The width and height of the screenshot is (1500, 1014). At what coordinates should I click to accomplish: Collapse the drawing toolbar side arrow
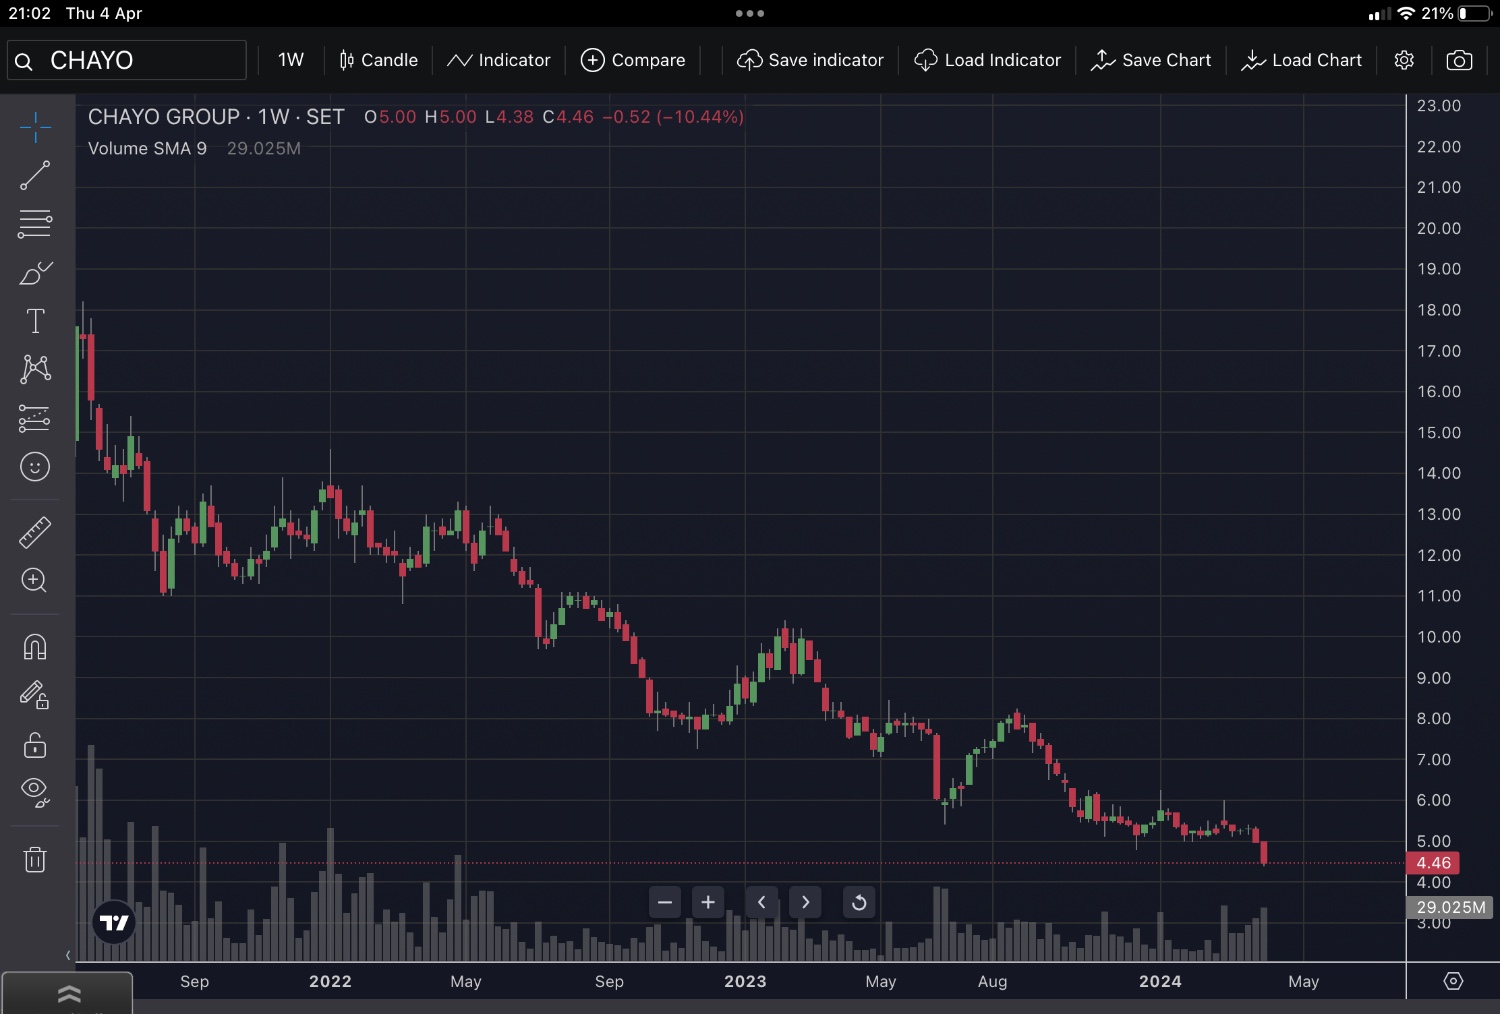68,955
